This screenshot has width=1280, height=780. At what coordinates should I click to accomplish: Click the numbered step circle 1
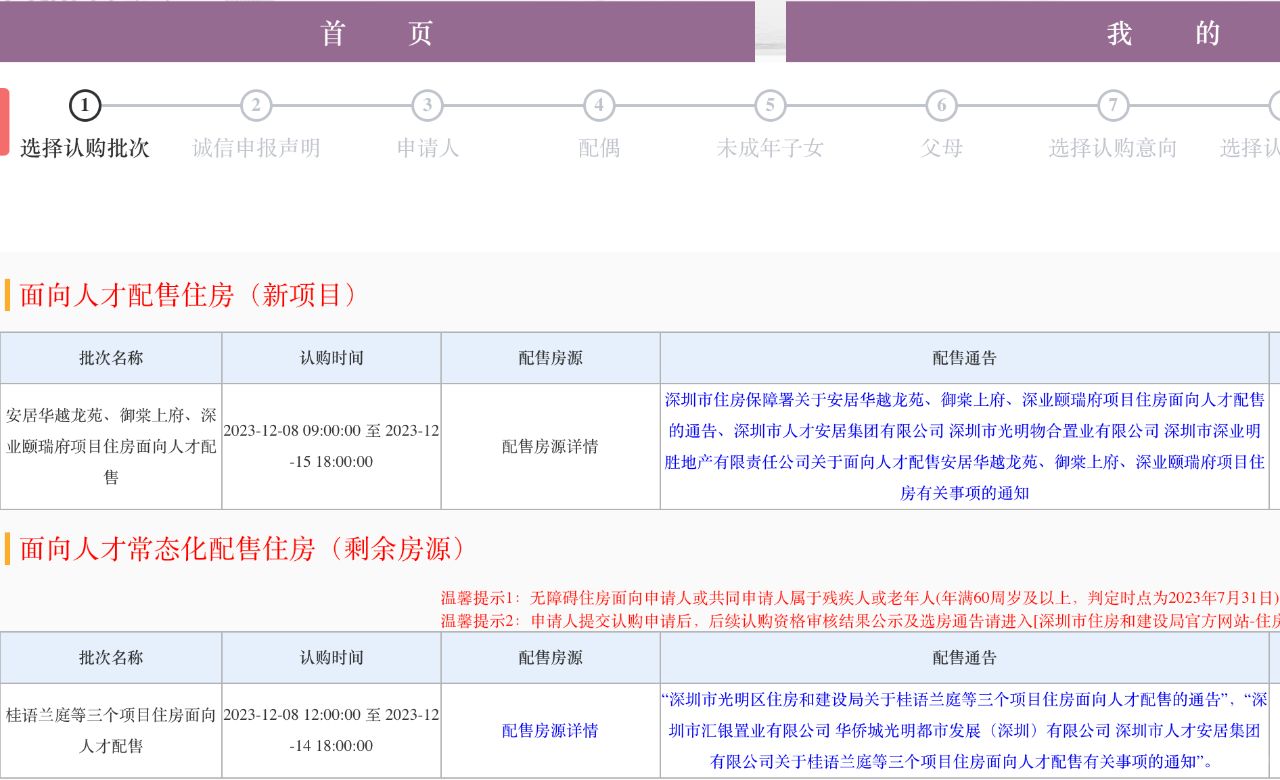(85, 105)
